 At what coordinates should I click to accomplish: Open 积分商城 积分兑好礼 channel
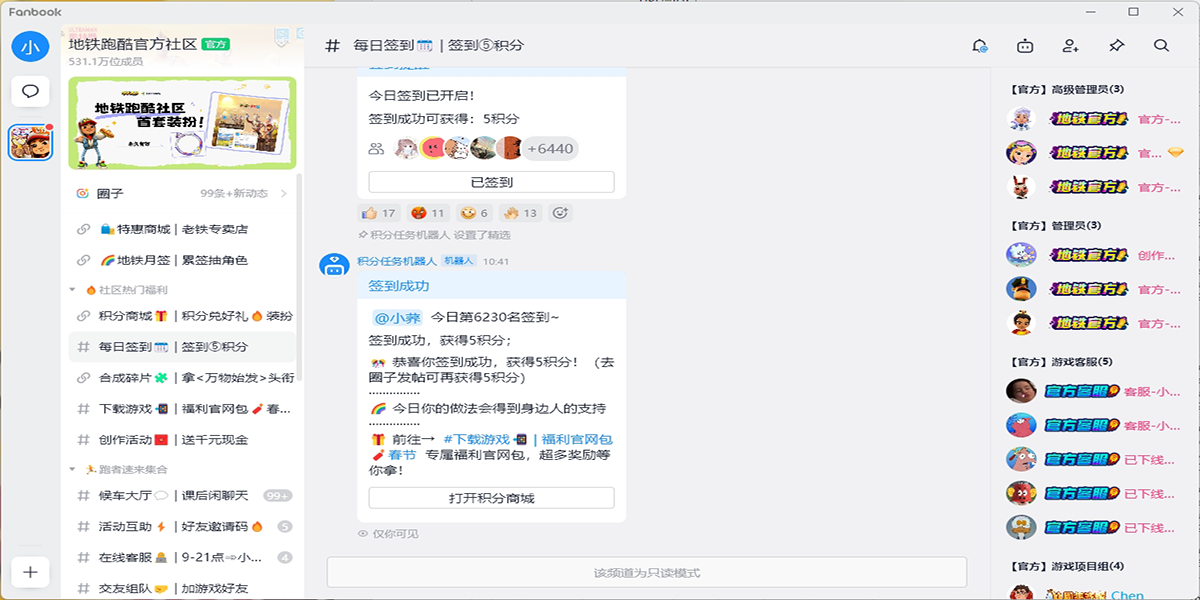pyautogui.click(x=181, y=316)
